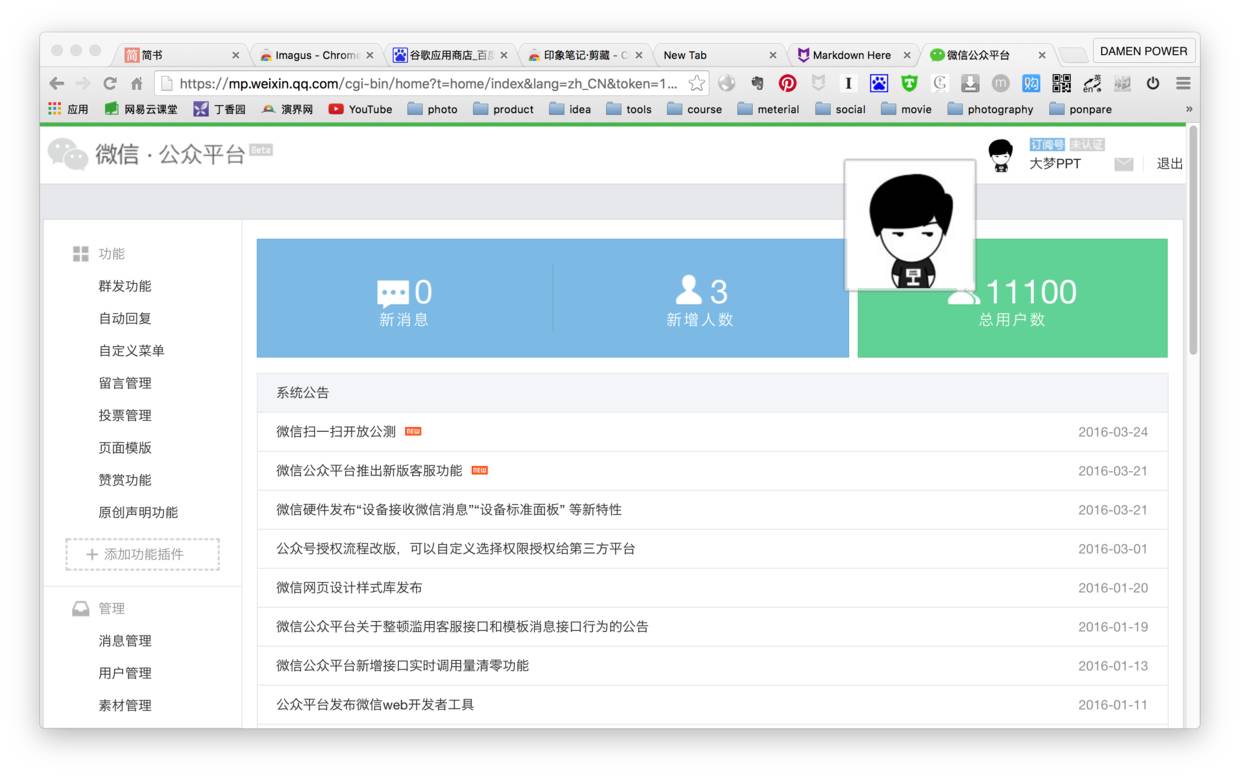Image resolution: width=1240 pixels, height=776 pixels.
Task: Open the Evernote elephant extension
Action: (x=757, y=84)
